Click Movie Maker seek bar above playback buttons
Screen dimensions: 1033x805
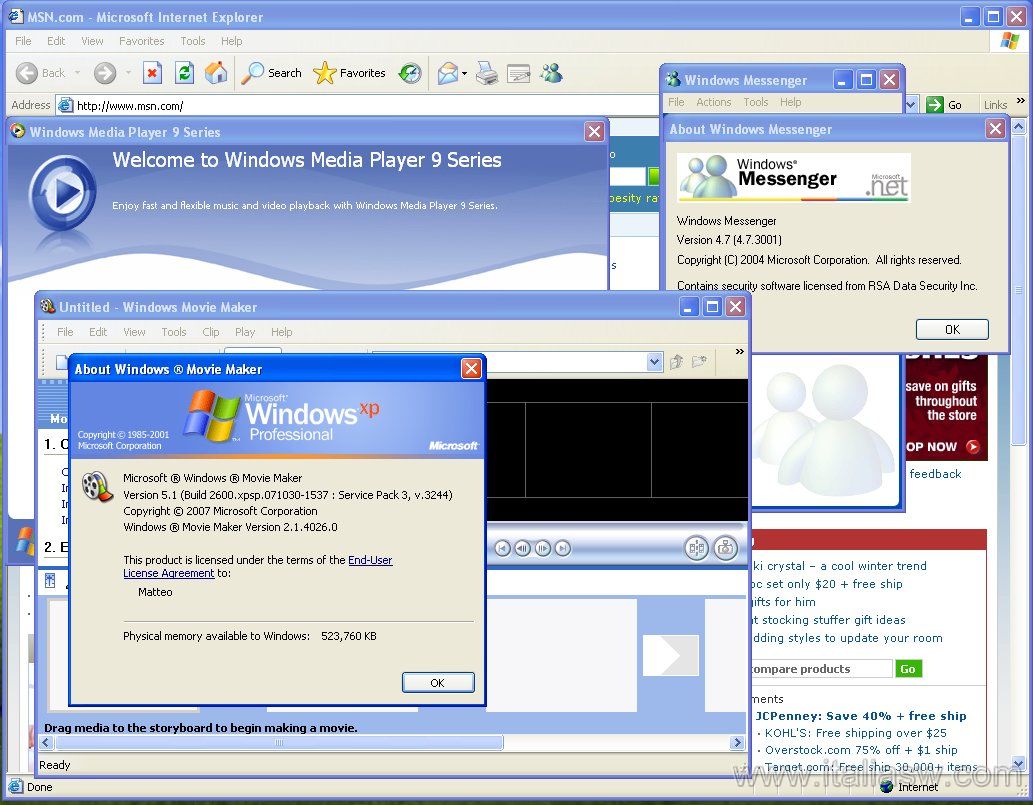point(617,527)
